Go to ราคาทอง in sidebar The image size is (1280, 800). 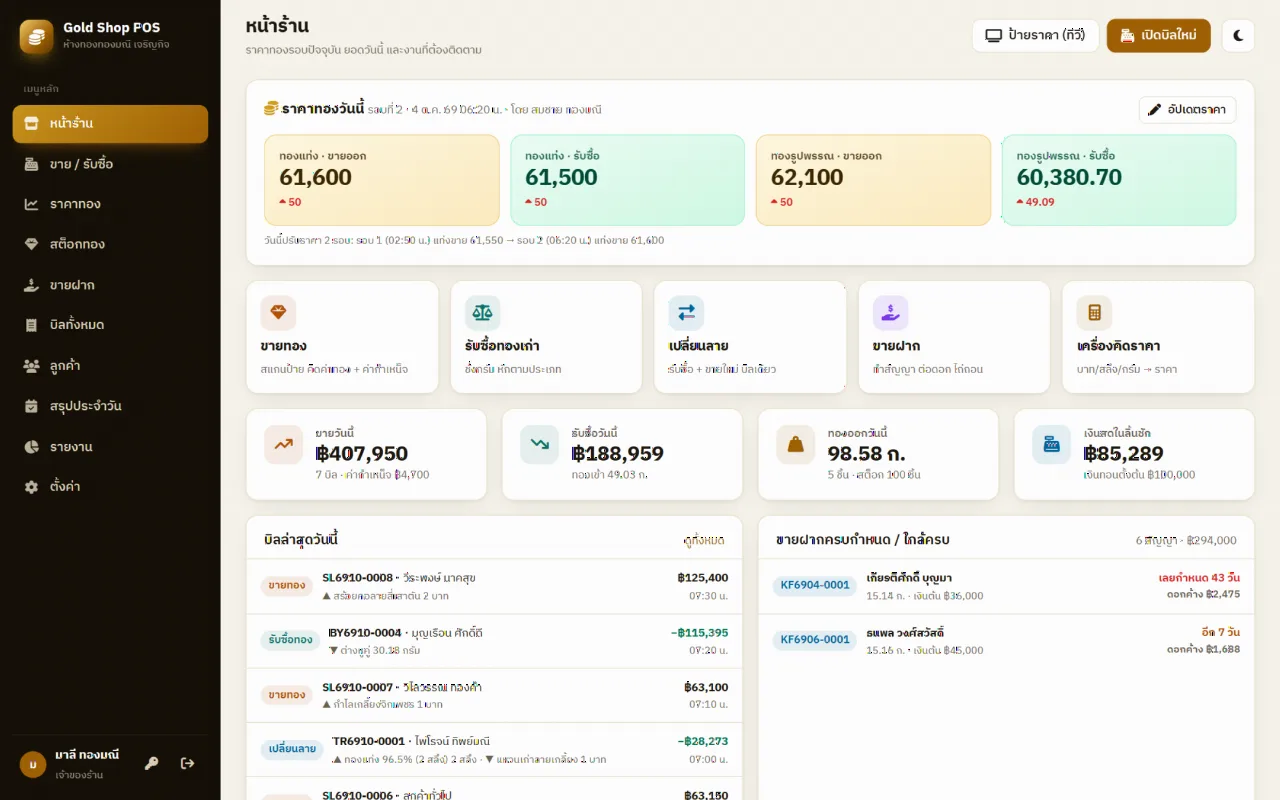pos(110,204)
